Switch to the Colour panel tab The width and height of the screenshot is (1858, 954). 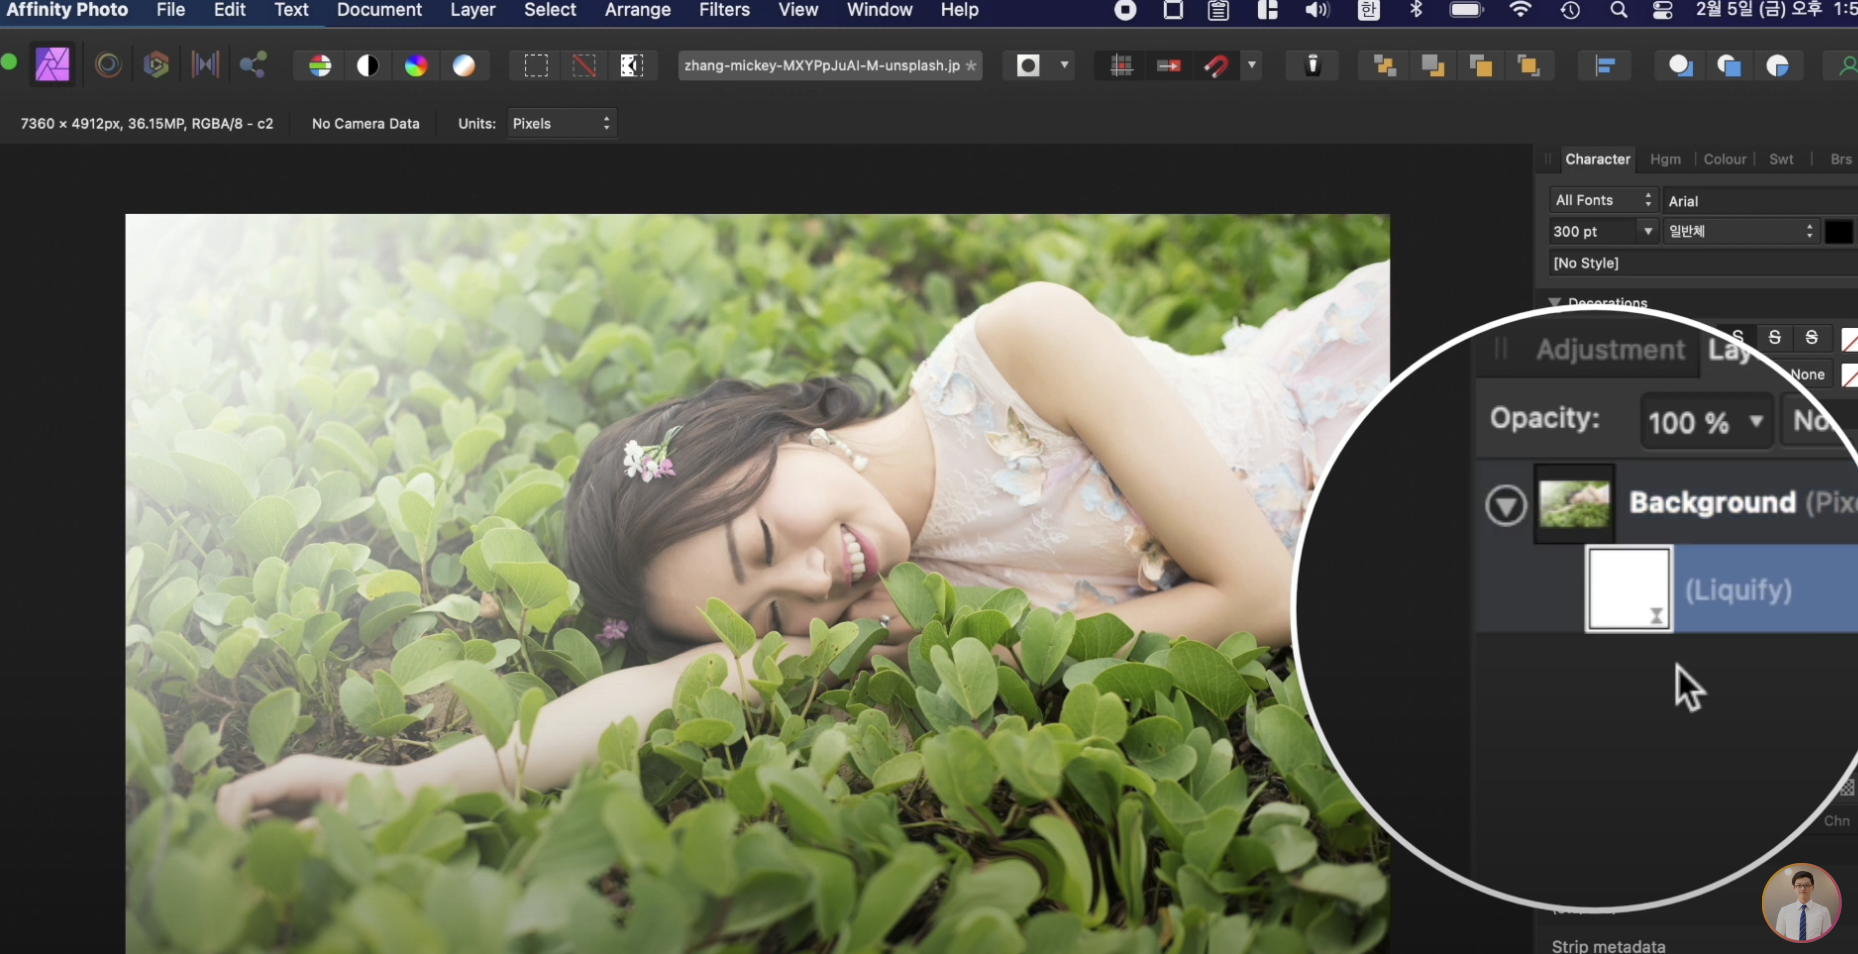[1725, 159]
